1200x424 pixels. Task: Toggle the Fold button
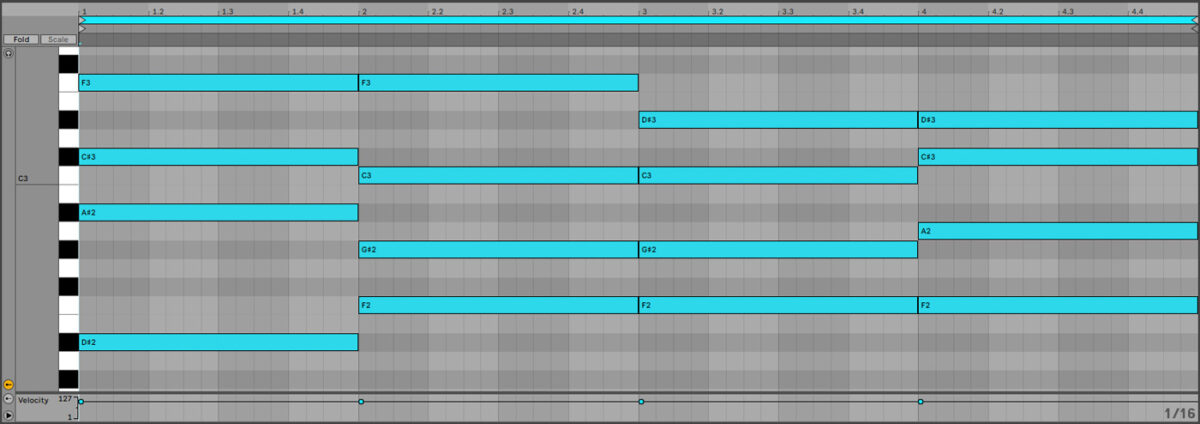tap(21, 39)
